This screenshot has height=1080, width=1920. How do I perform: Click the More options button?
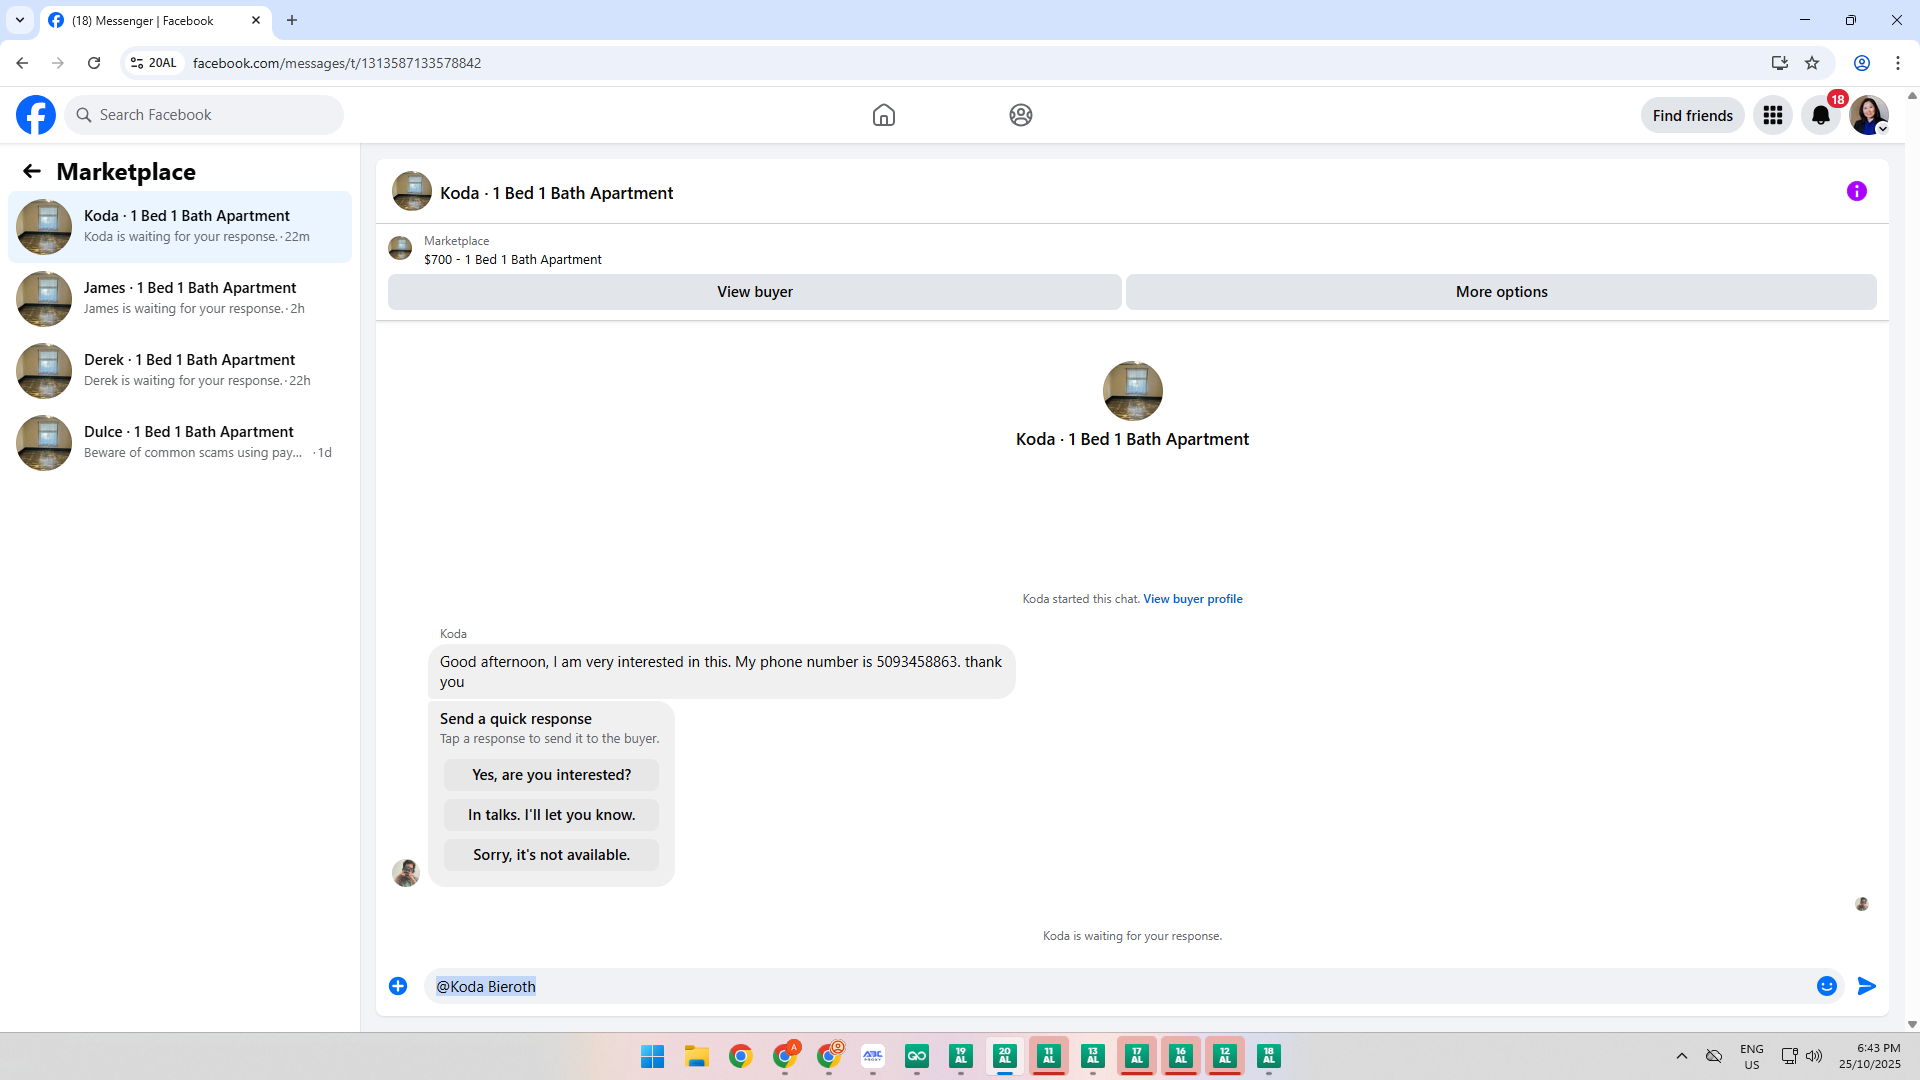coord(1500,292)
